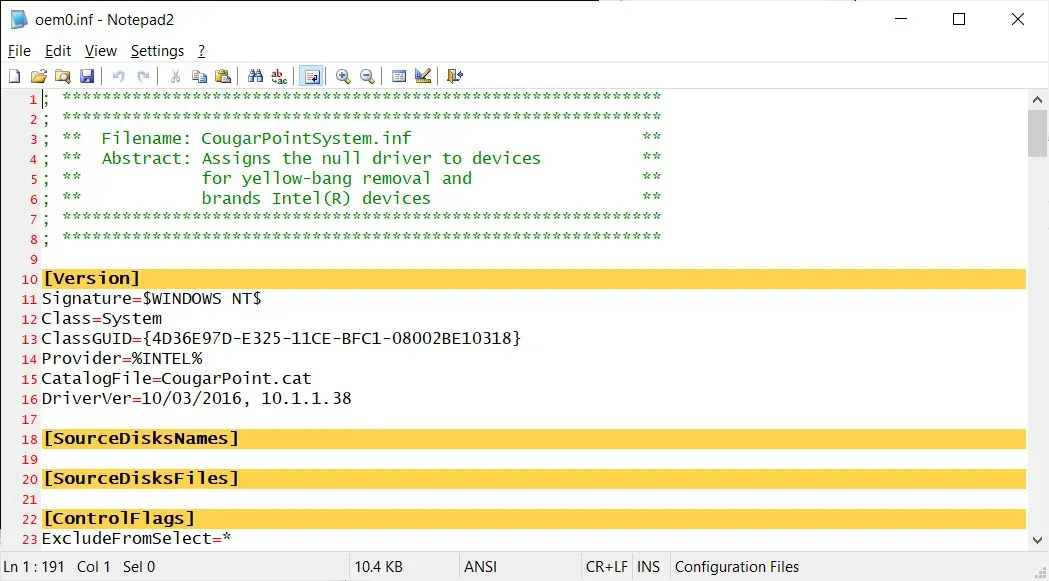
Task: Create a new document with toolbar icon
Action: coord(14,76)
